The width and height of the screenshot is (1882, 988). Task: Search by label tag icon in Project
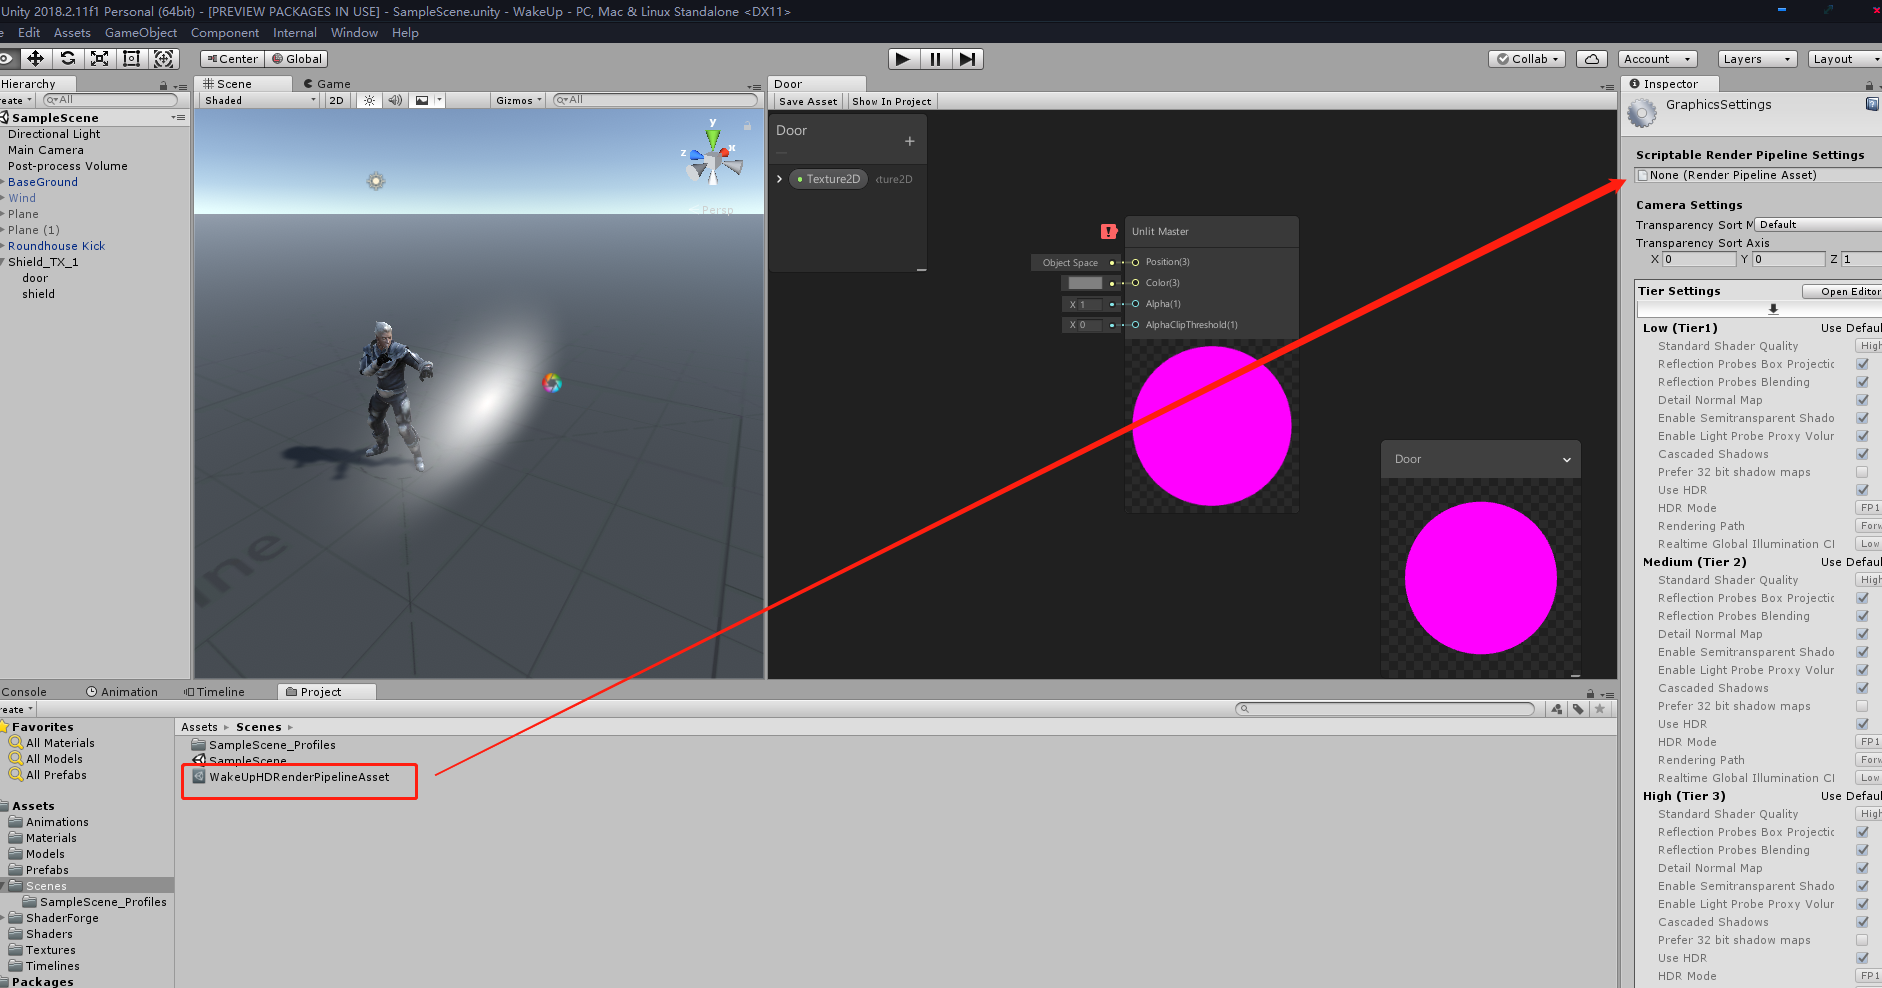click(x=1578, y=709)
